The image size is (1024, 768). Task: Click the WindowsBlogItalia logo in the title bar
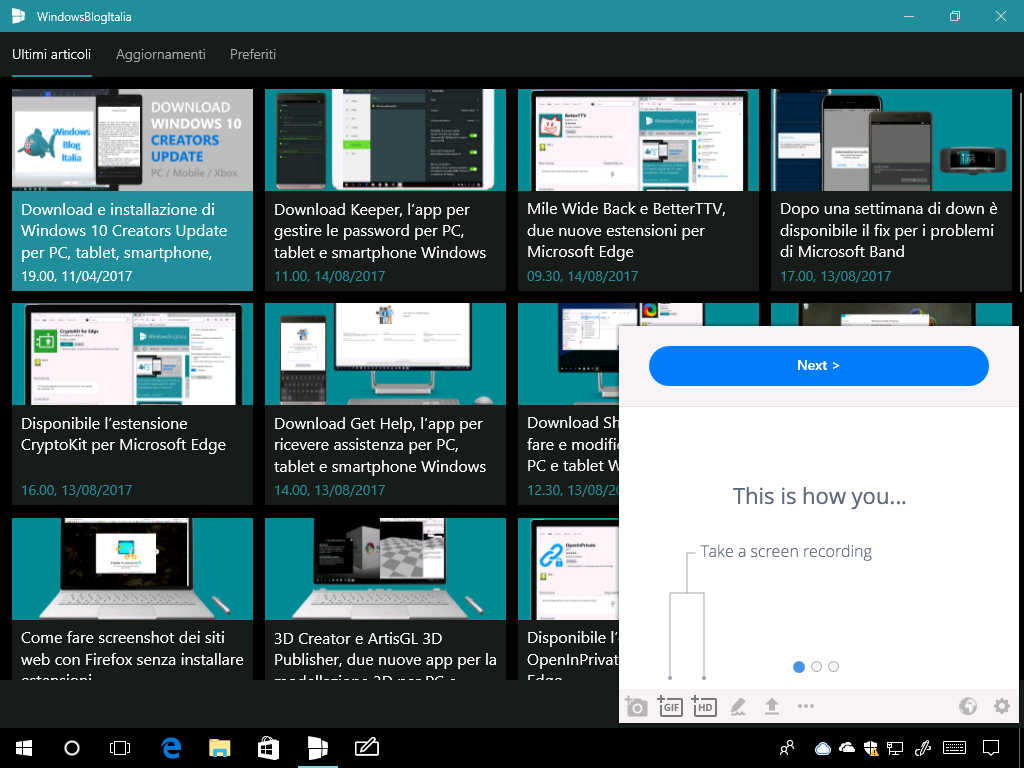click(18, 16)
